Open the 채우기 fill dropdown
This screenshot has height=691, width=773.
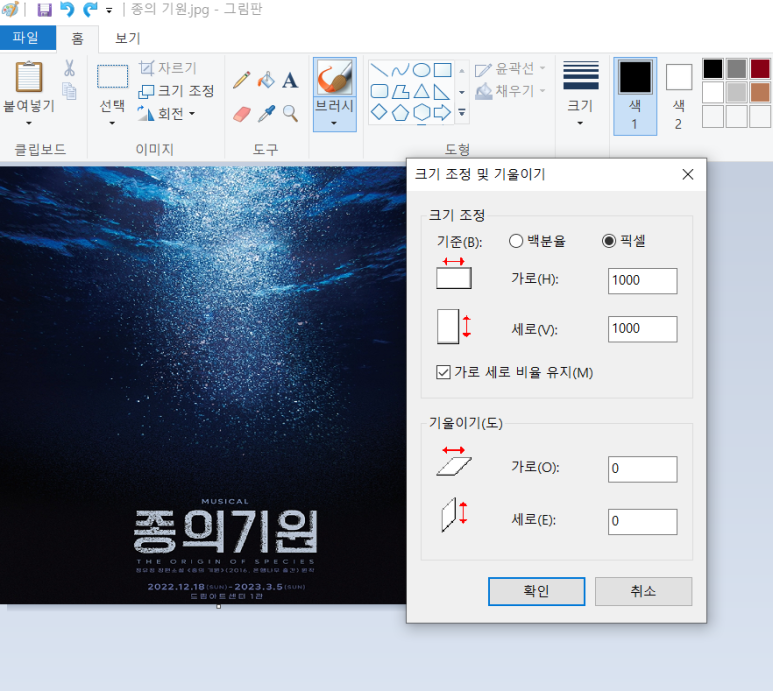pos(510,91)
